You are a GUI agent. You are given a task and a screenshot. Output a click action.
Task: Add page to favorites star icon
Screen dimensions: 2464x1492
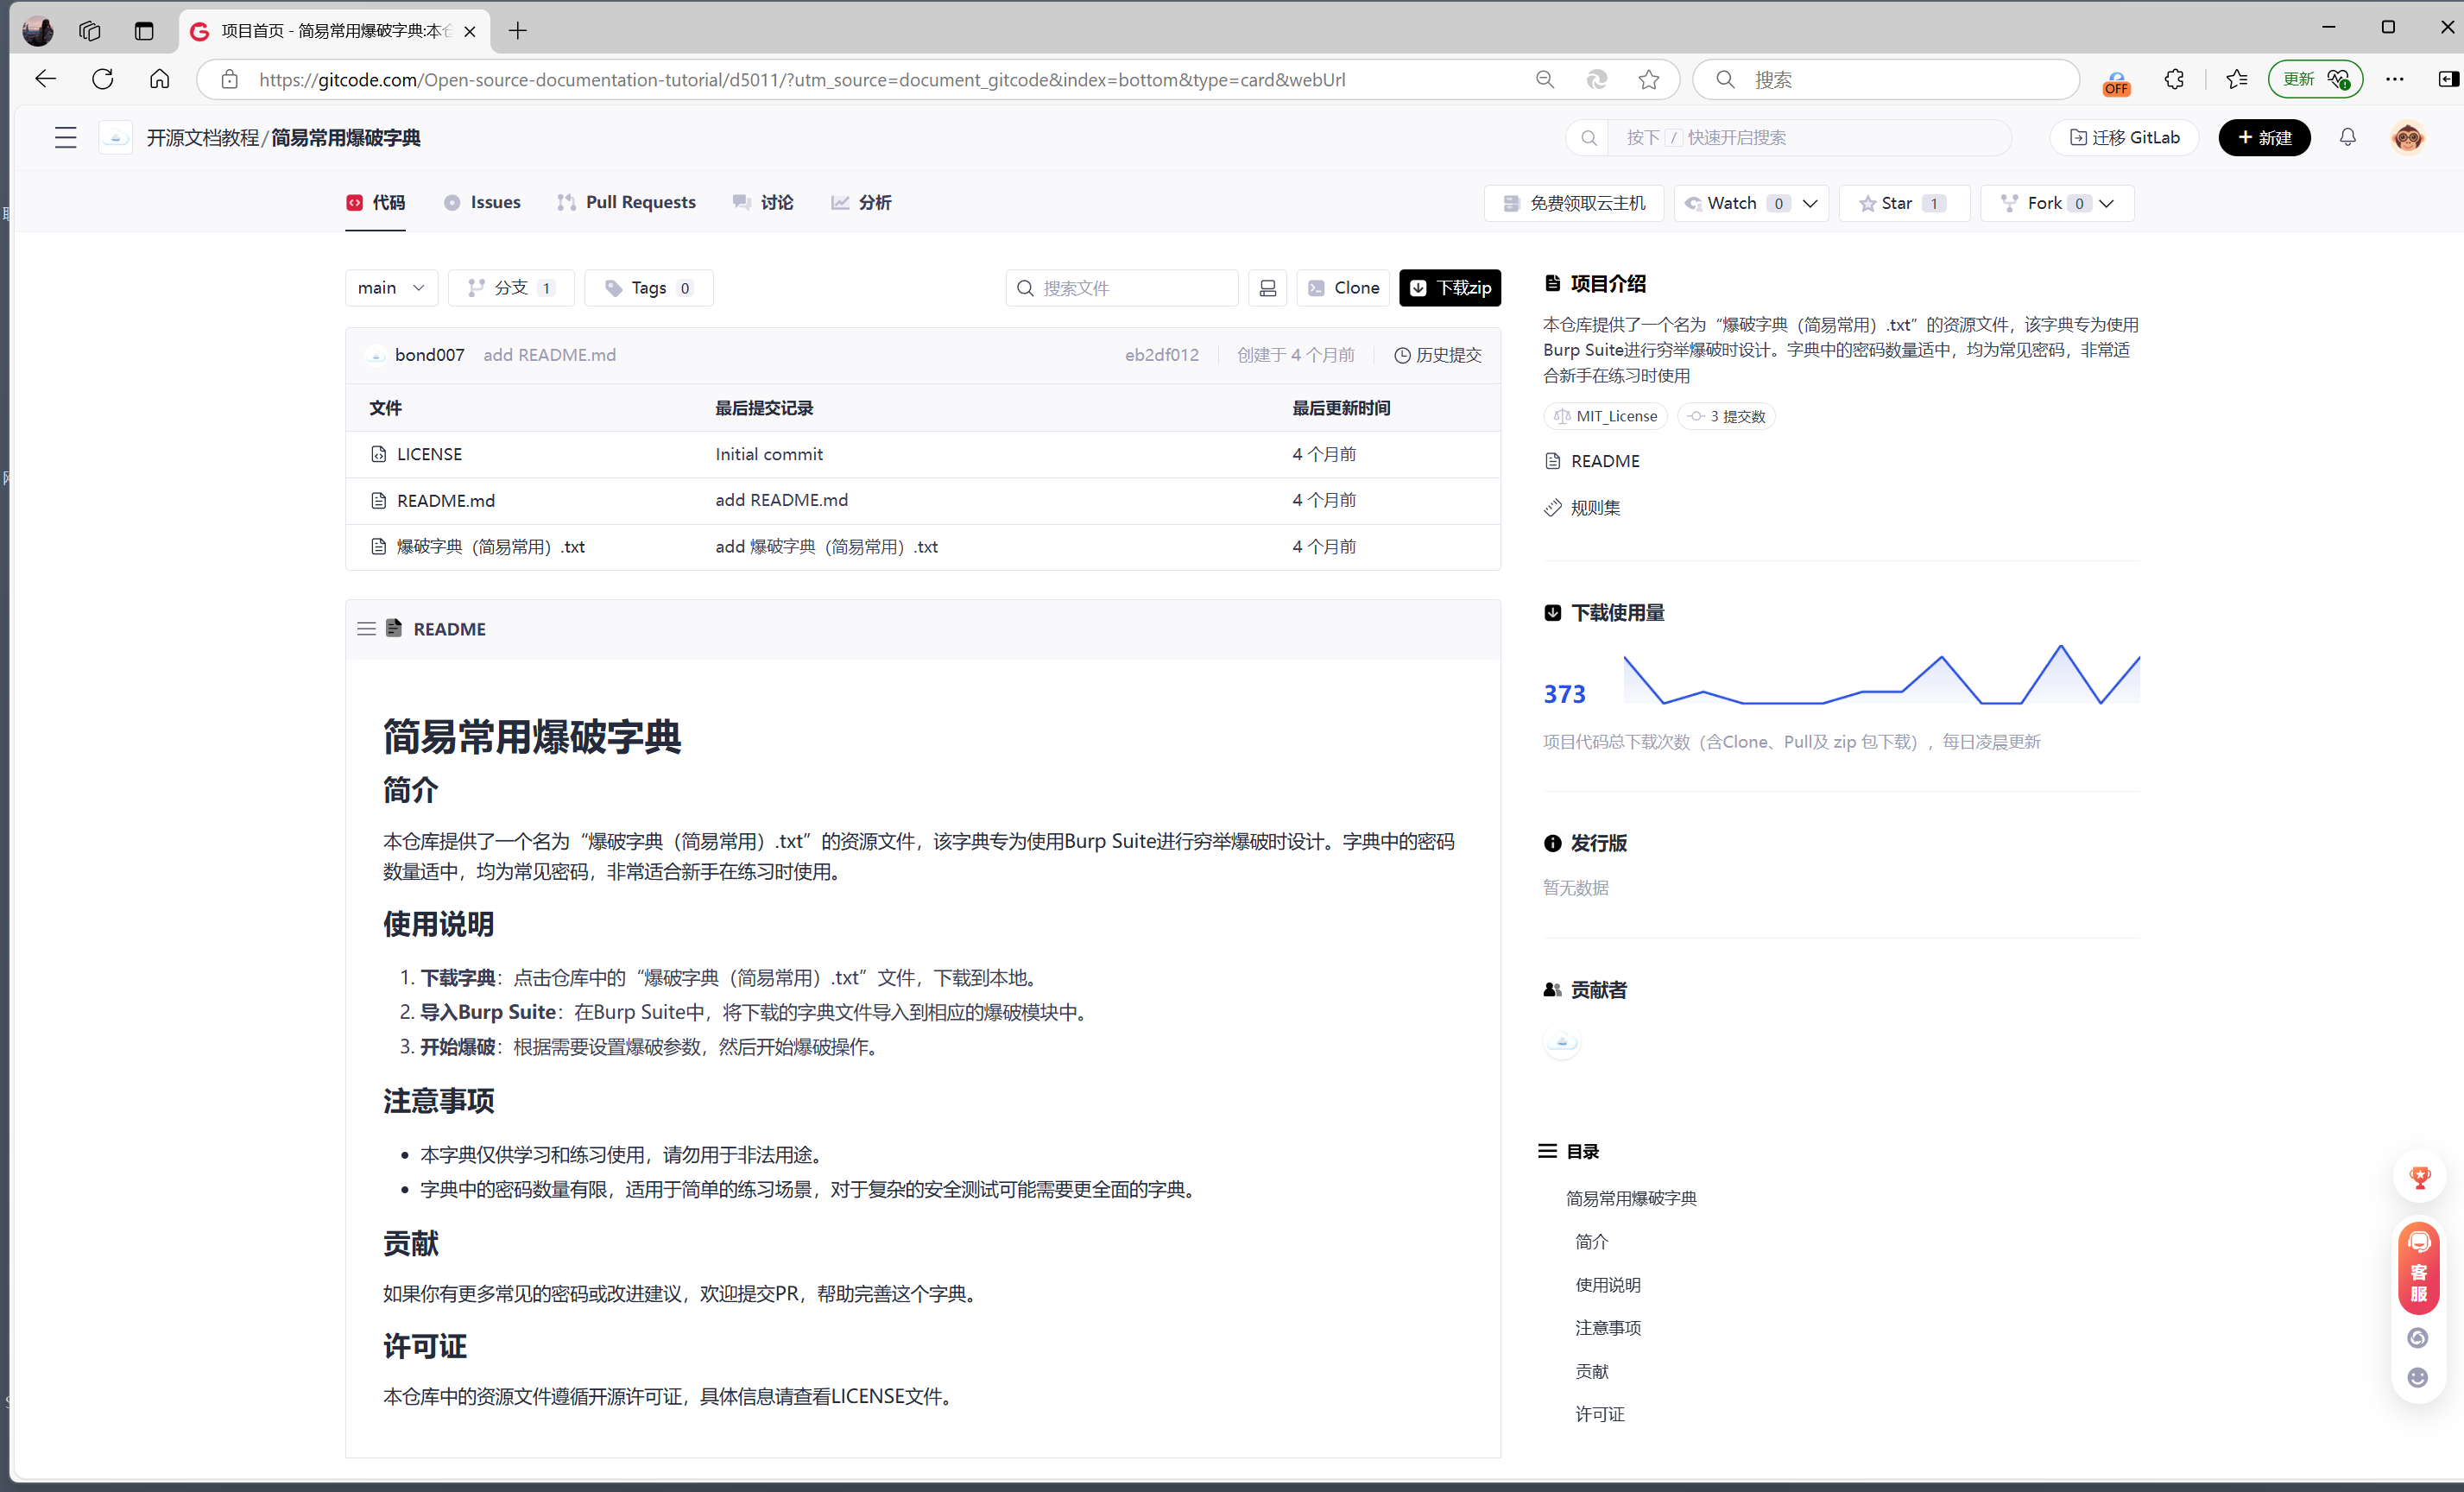[x=1648, y=80]
